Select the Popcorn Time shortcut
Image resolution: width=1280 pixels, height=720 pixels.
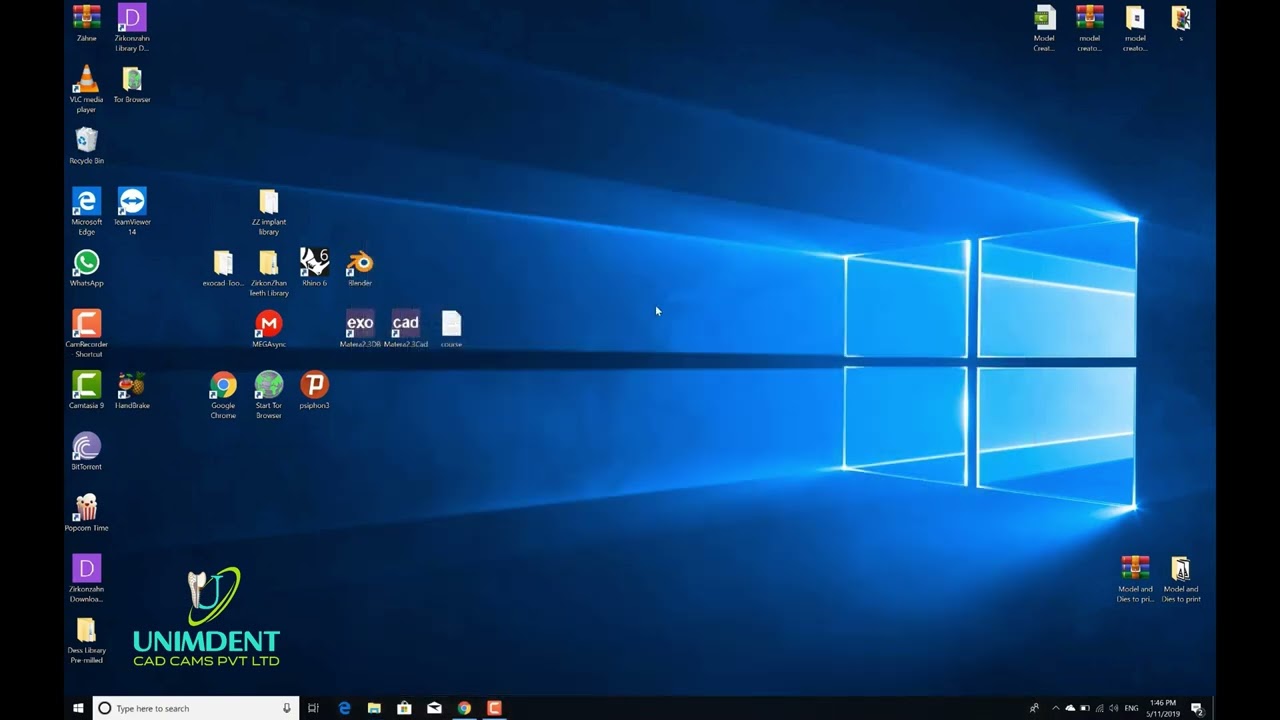tap(86, 512)
